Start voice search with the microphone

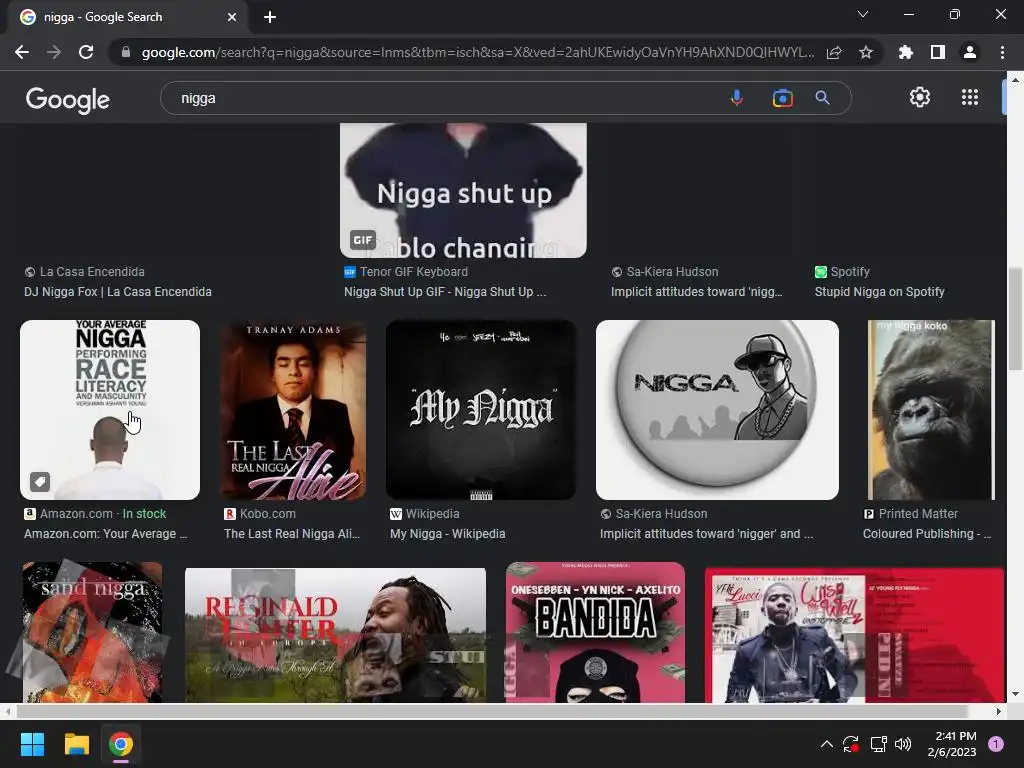tap(737, 98)
